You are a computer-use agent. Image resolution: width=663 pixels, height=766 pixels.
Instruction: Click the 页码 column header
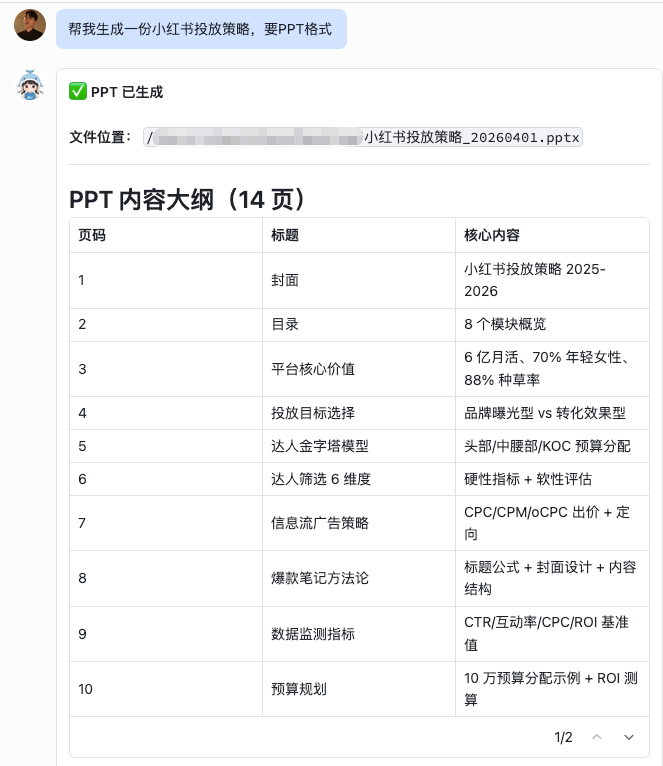click(92, 235)
